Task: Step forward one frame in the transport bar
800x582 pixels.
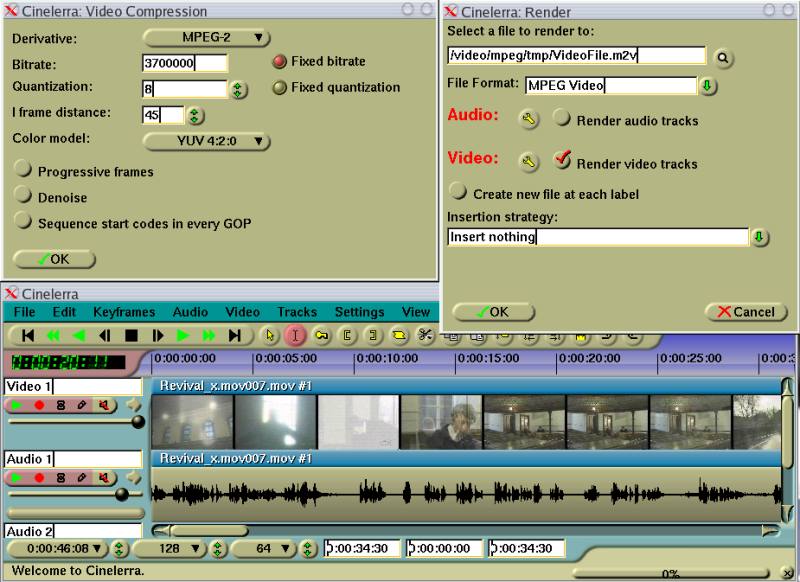Action: 158,335
